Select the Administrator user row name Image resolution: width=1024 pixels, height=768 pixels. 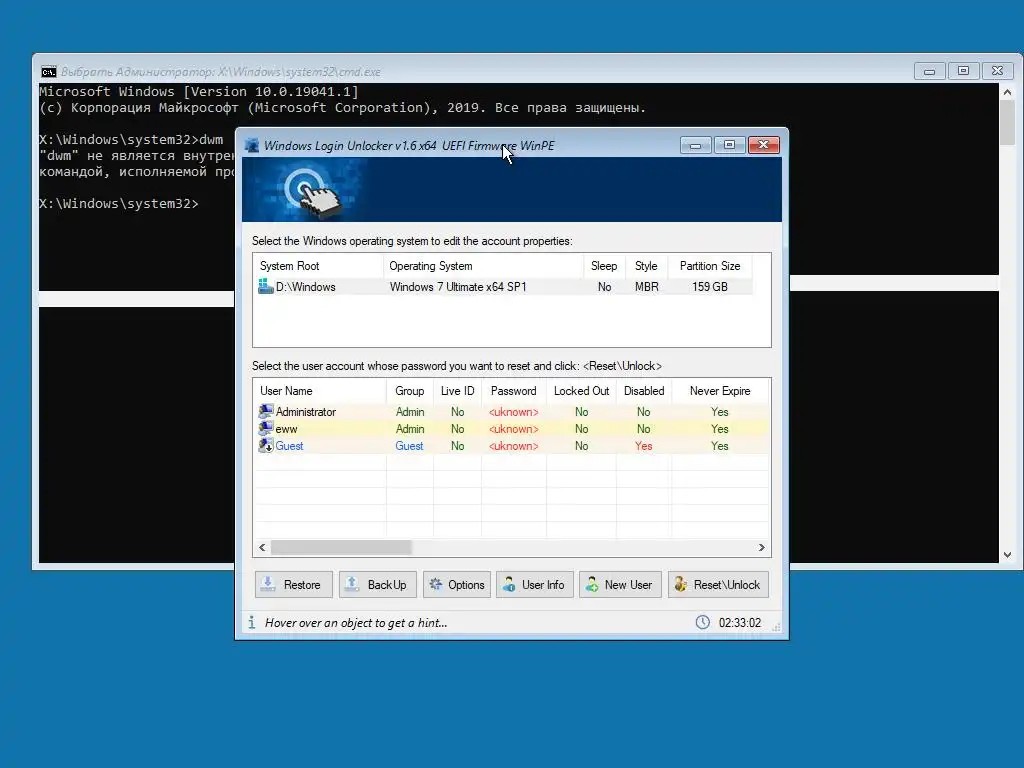click(x=306, y=411)
